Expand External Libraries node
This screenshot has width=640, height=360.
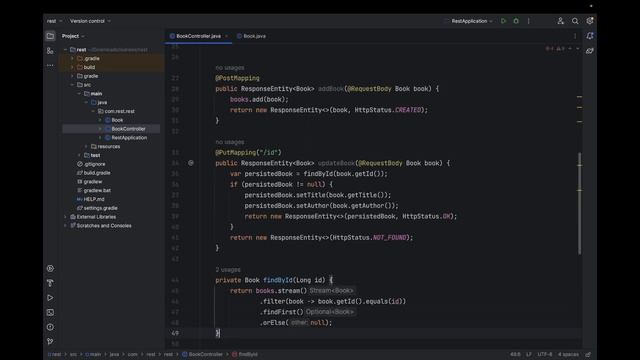click(65, 217)
